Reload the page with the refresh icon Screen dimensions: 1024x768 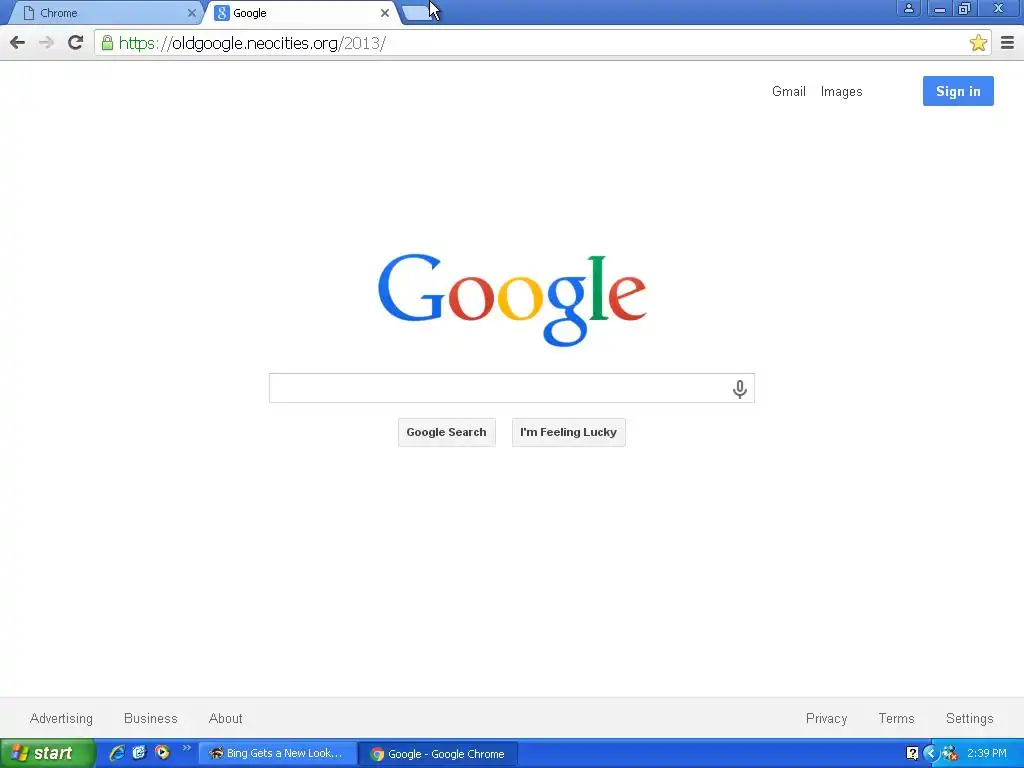pyautogui.click(x=75, y=42)
